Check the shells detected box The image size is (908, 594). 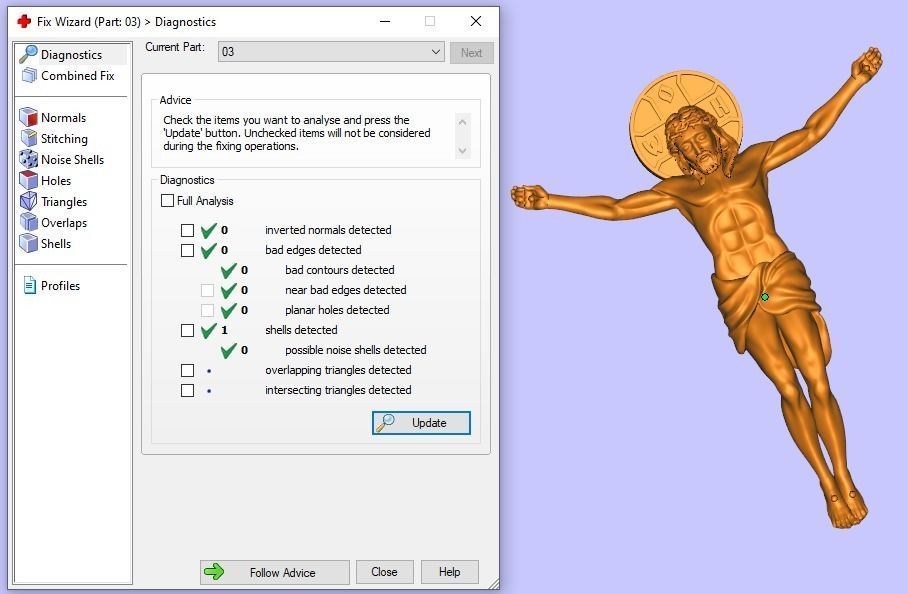coord(187,330)
